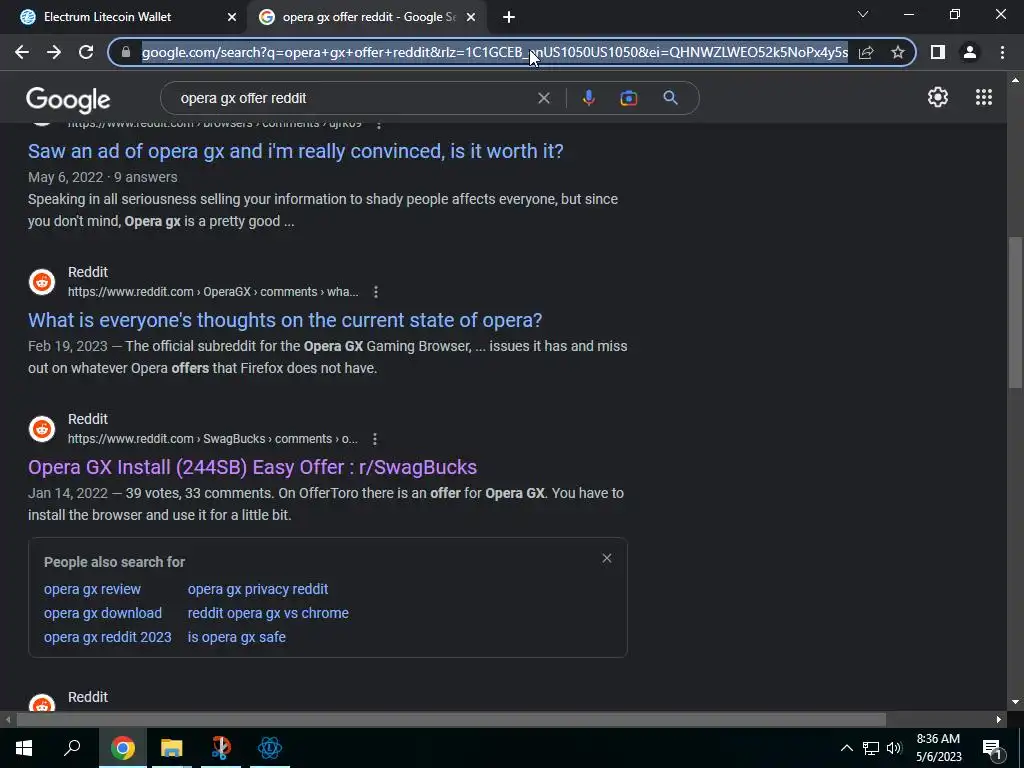Open the Chrome profile icon
The width and height of the screenshot is (1024, 768).
coord(970,52)
